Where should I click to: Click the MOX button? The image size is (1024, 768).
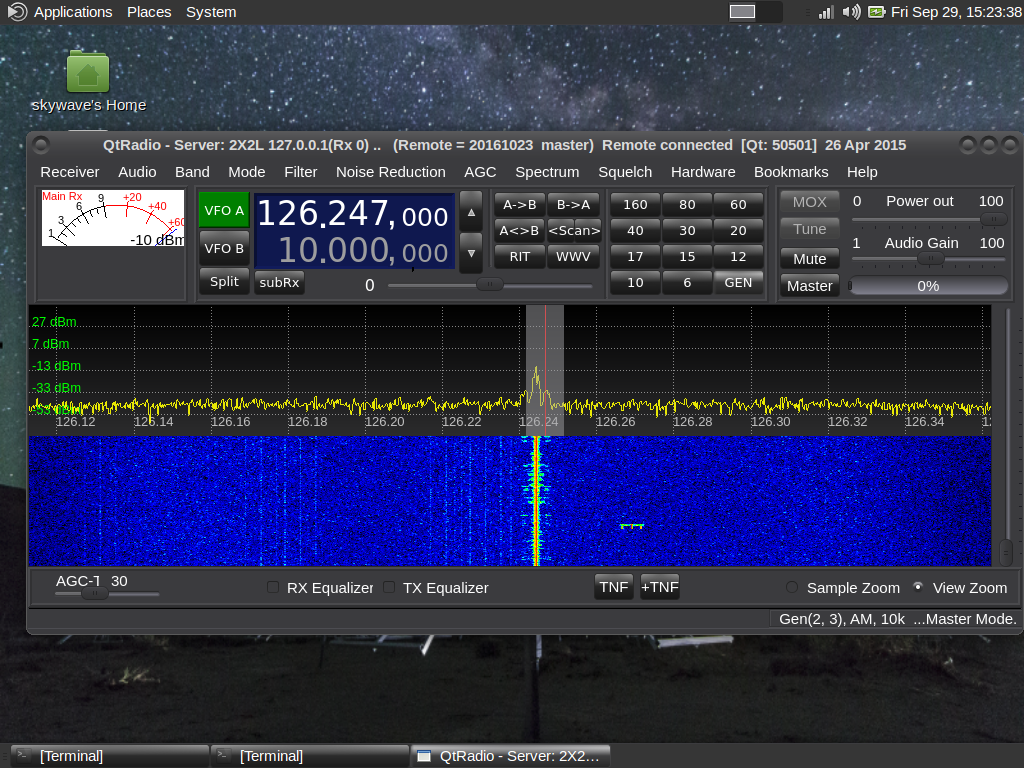click(809, 202)
